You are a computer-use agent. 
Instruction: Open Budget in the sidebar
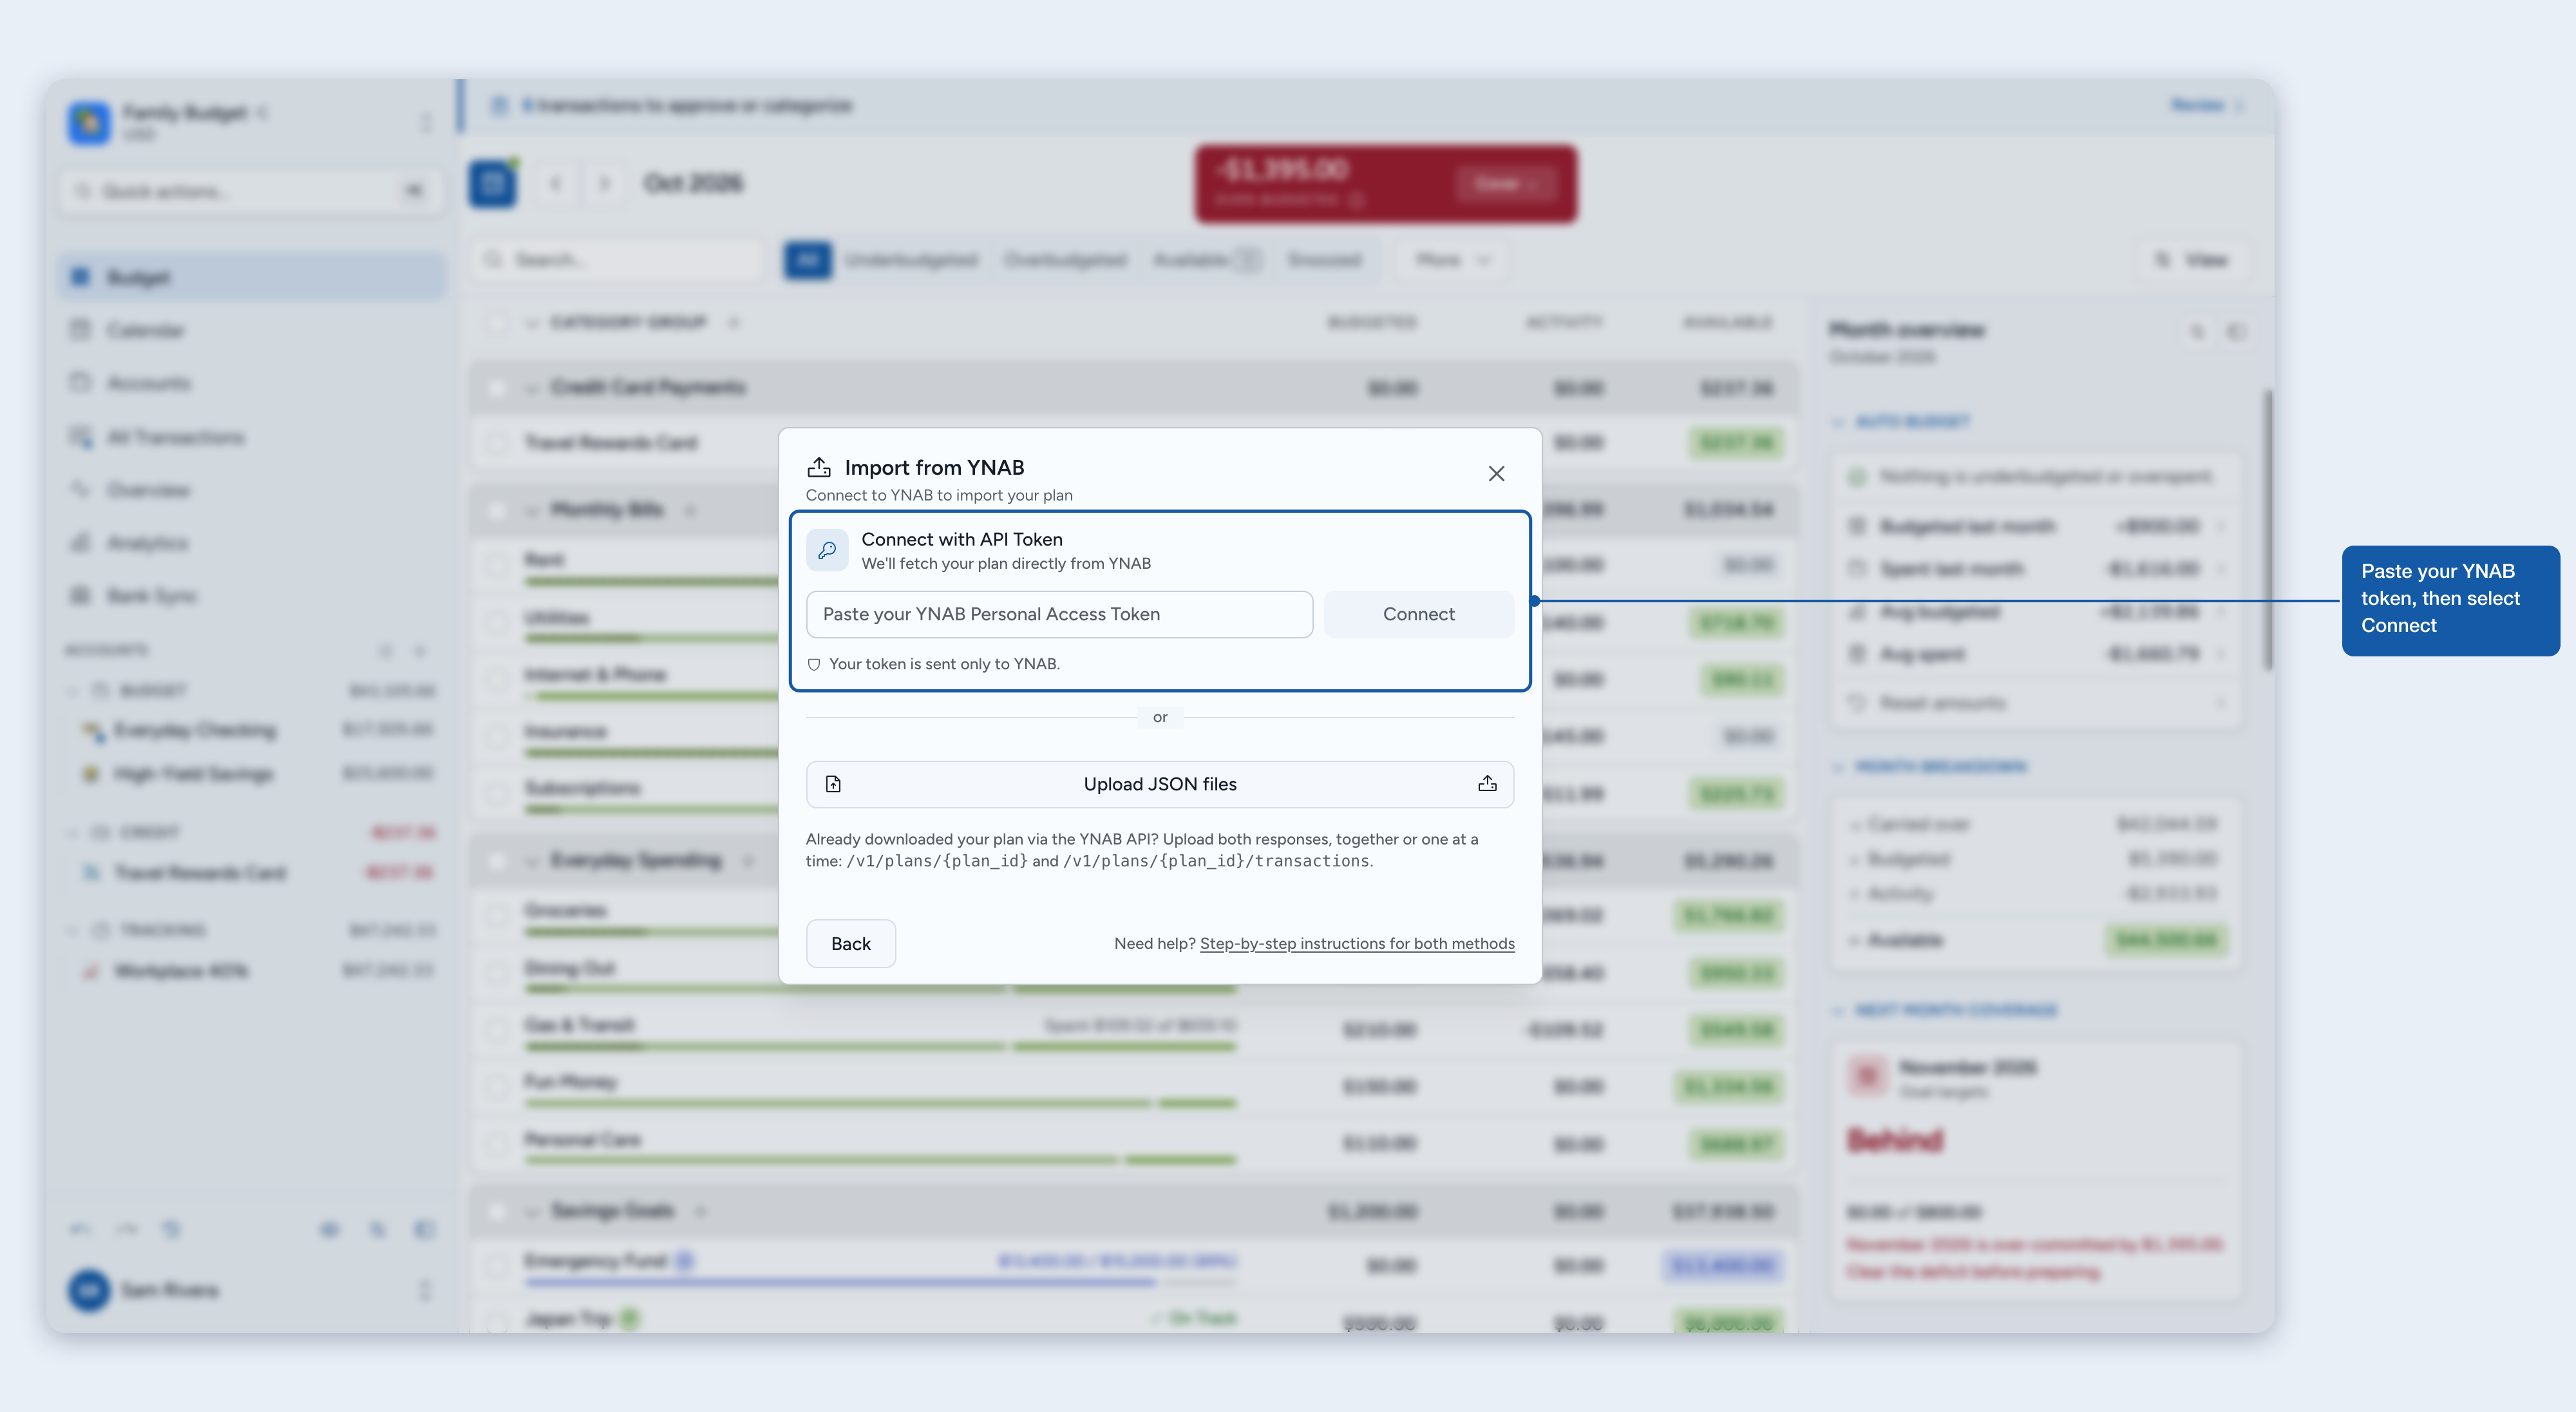(252, 277)
